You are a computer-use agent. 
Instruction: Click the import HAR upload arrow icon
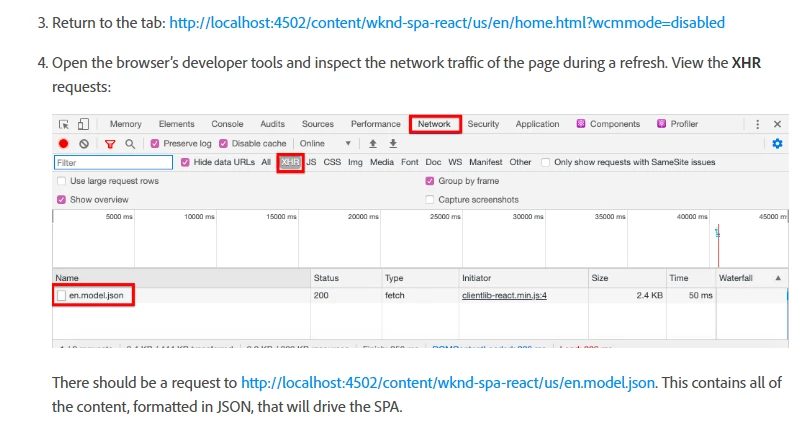coord(373,143)
